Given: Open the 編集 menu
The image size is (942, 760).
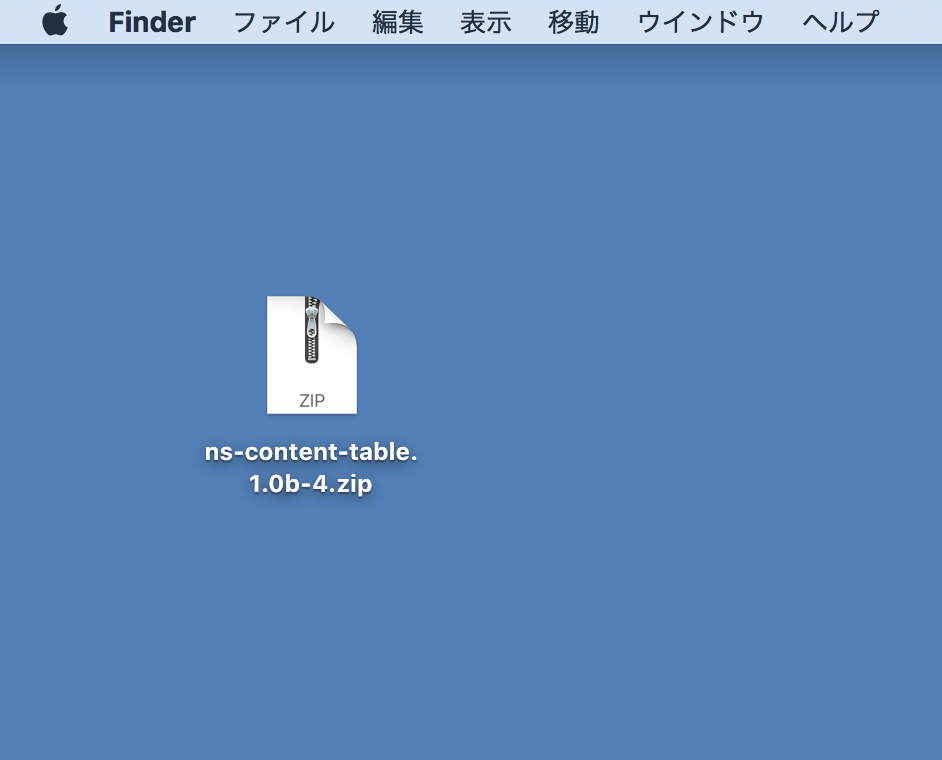Looking at the screenshot, I should [x=398, y=22].
